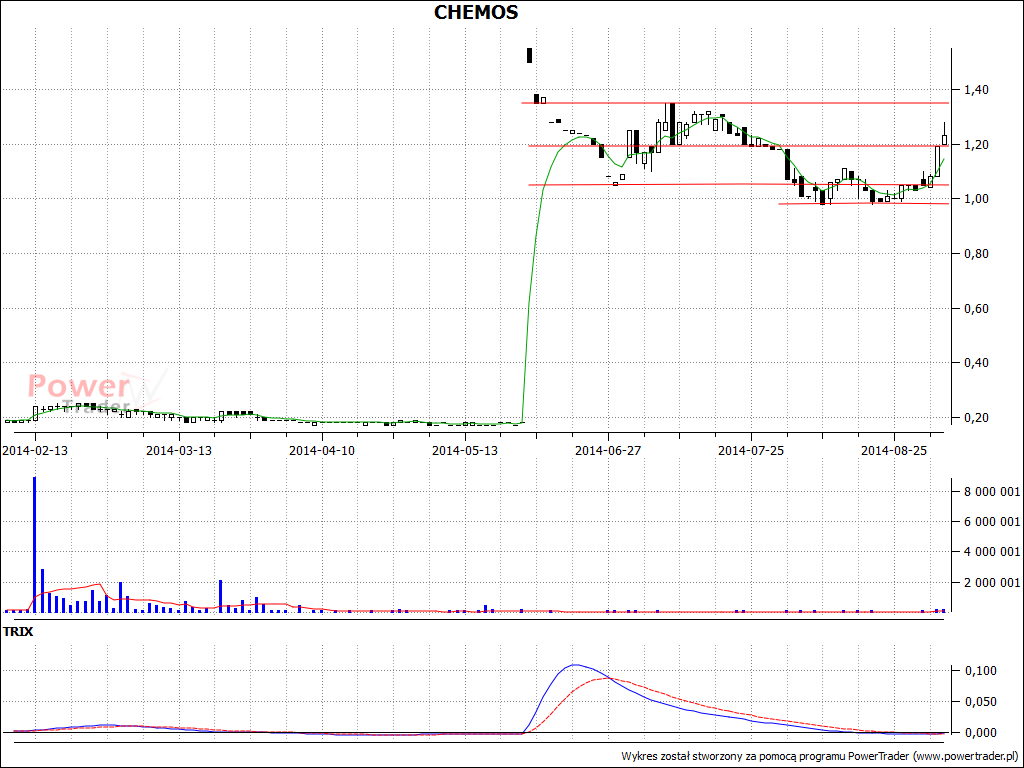Click the 0,60 price axis label
The image size is (1024, 768).
pyautogui.click(x=976, y=308)
